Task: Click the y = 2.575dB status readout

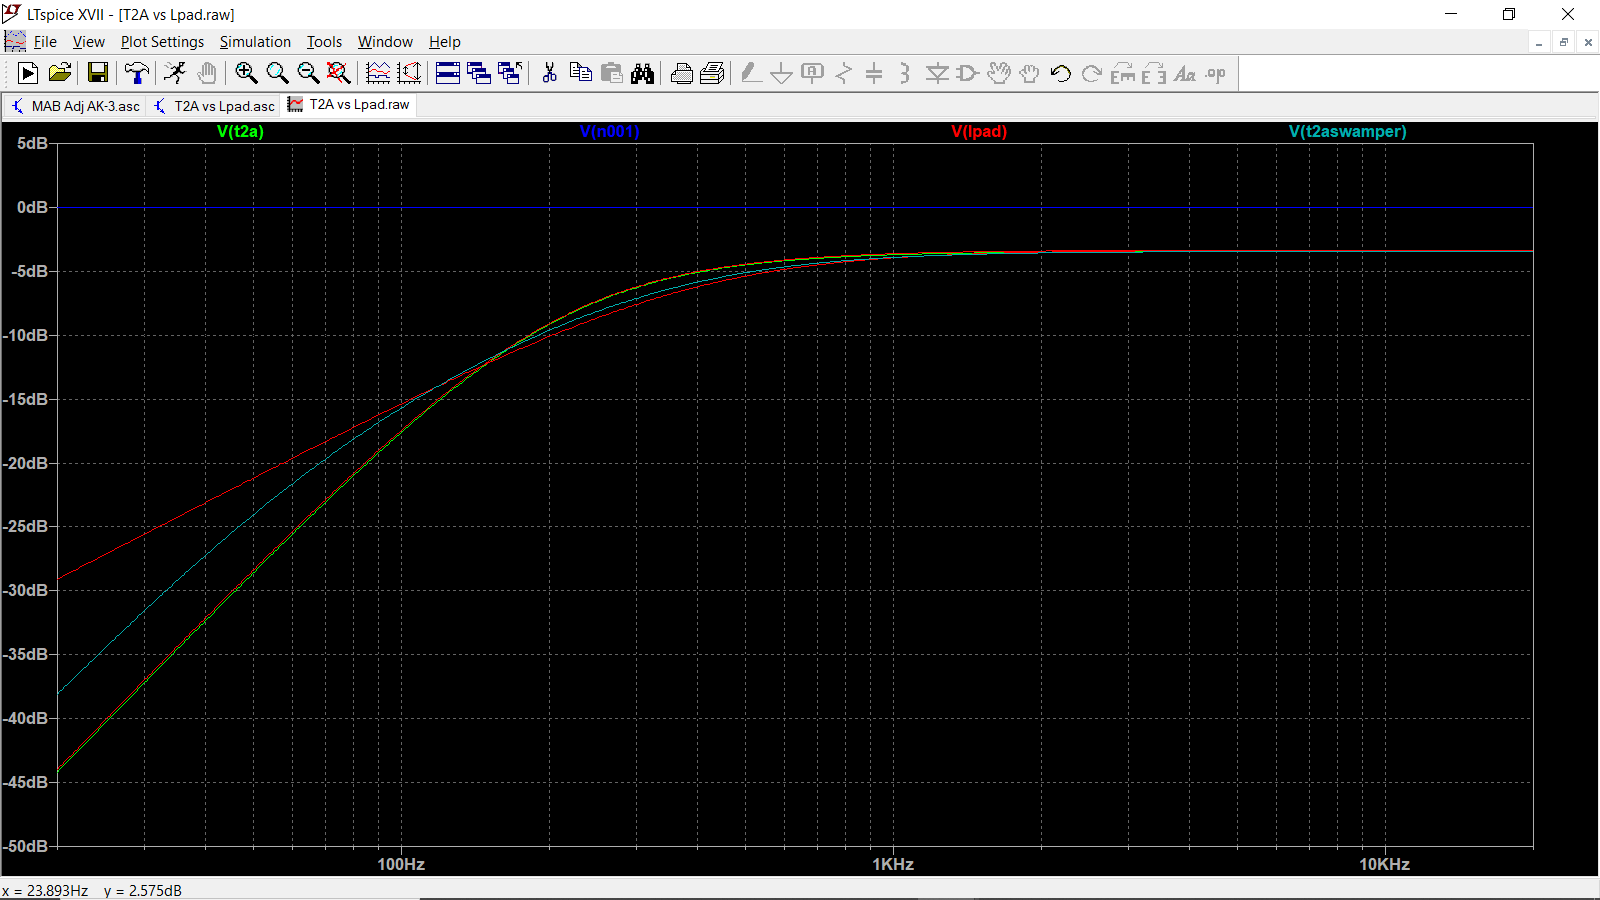Action: click(x=143, y=890)
